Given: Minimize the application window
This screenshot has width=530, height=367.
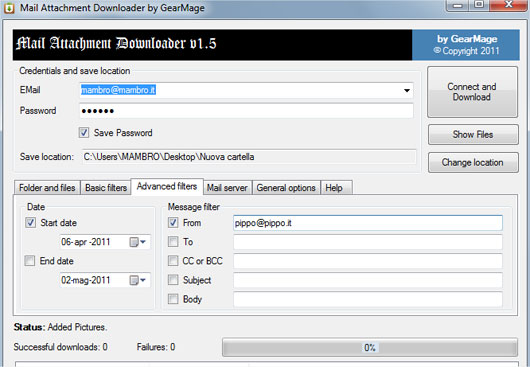Looking at the screenshot, I should click(458, 5).
